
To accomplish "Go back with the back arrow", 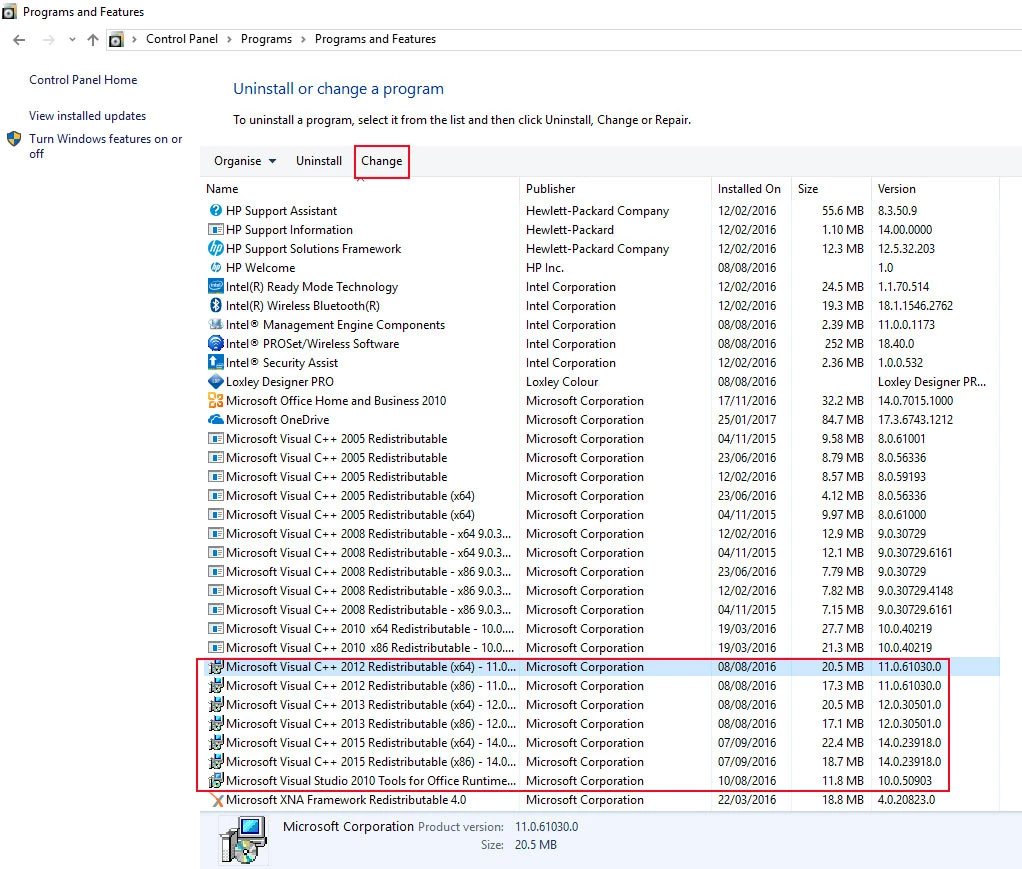I will click(x=19, y=40).
